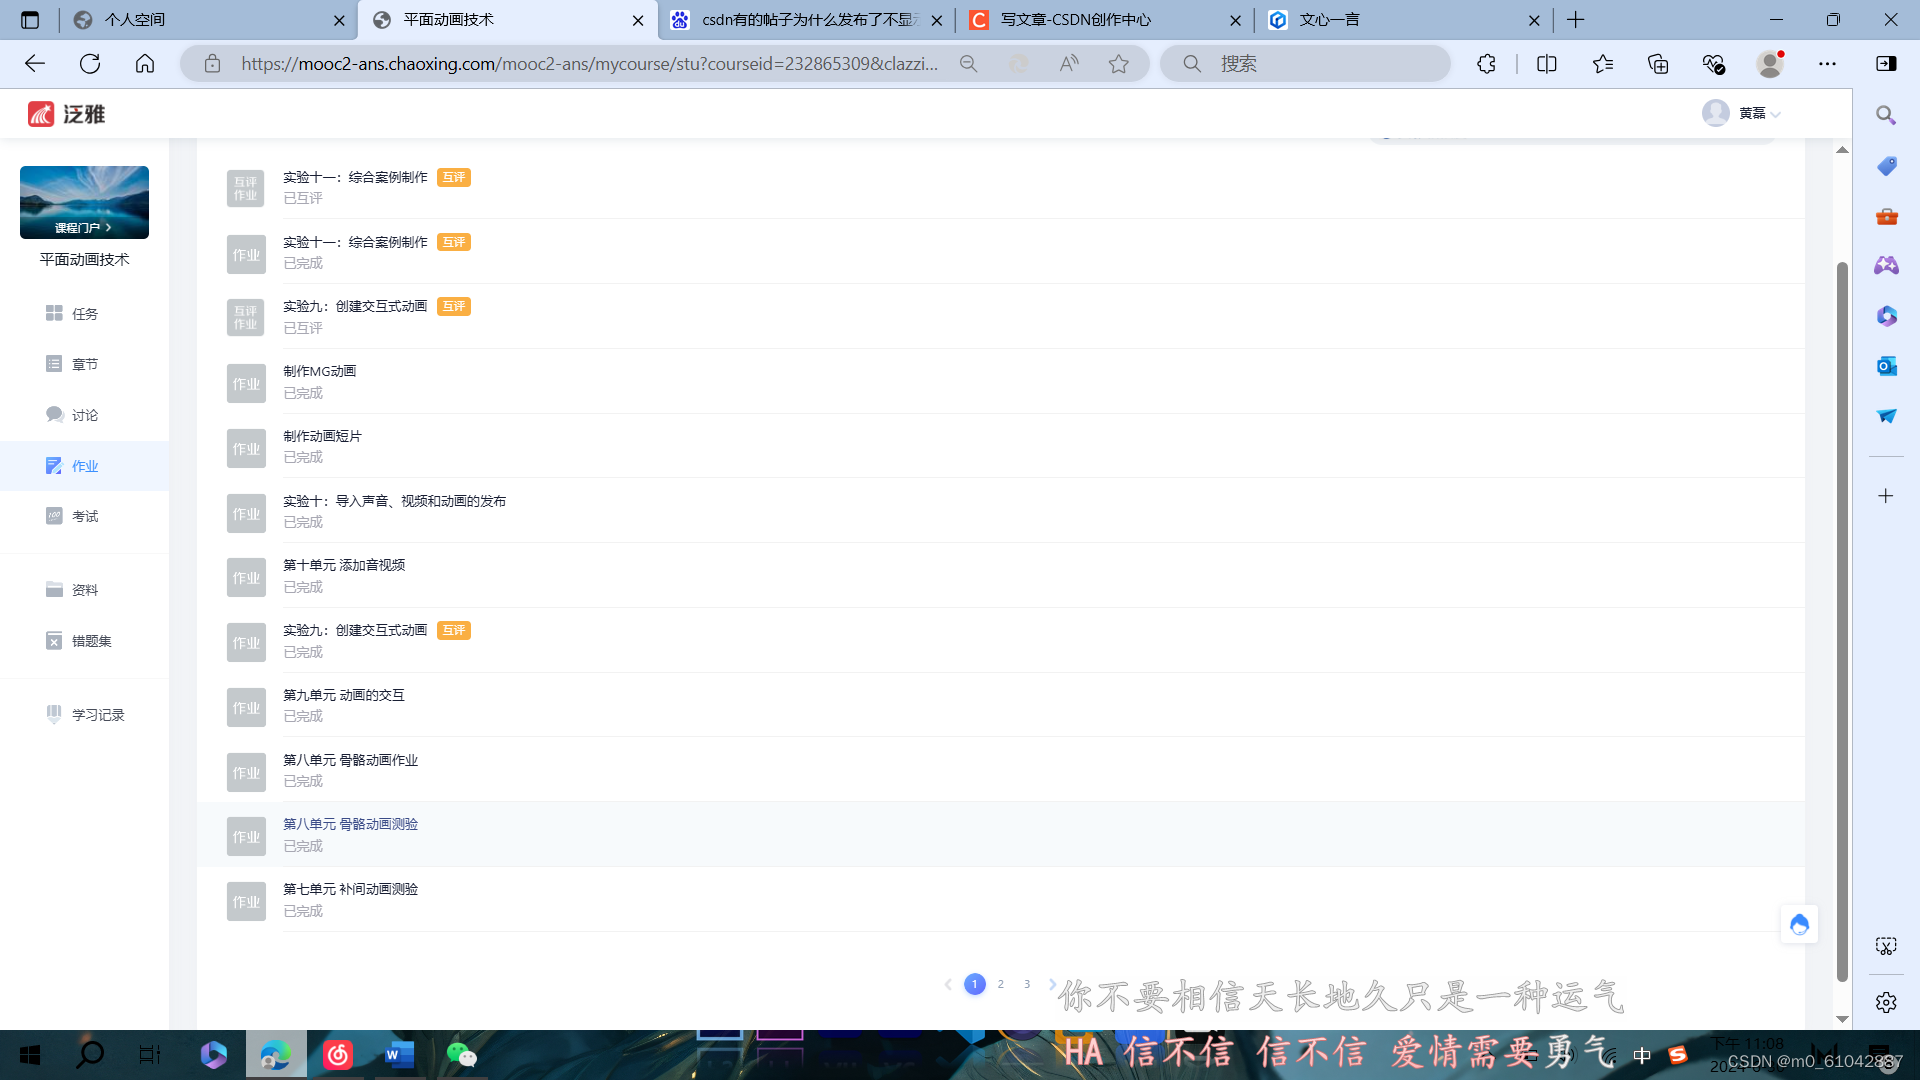Open 任务 in the course sidebar
The width and height of the screenshot is (1920, 1080).
coord(84,314)
